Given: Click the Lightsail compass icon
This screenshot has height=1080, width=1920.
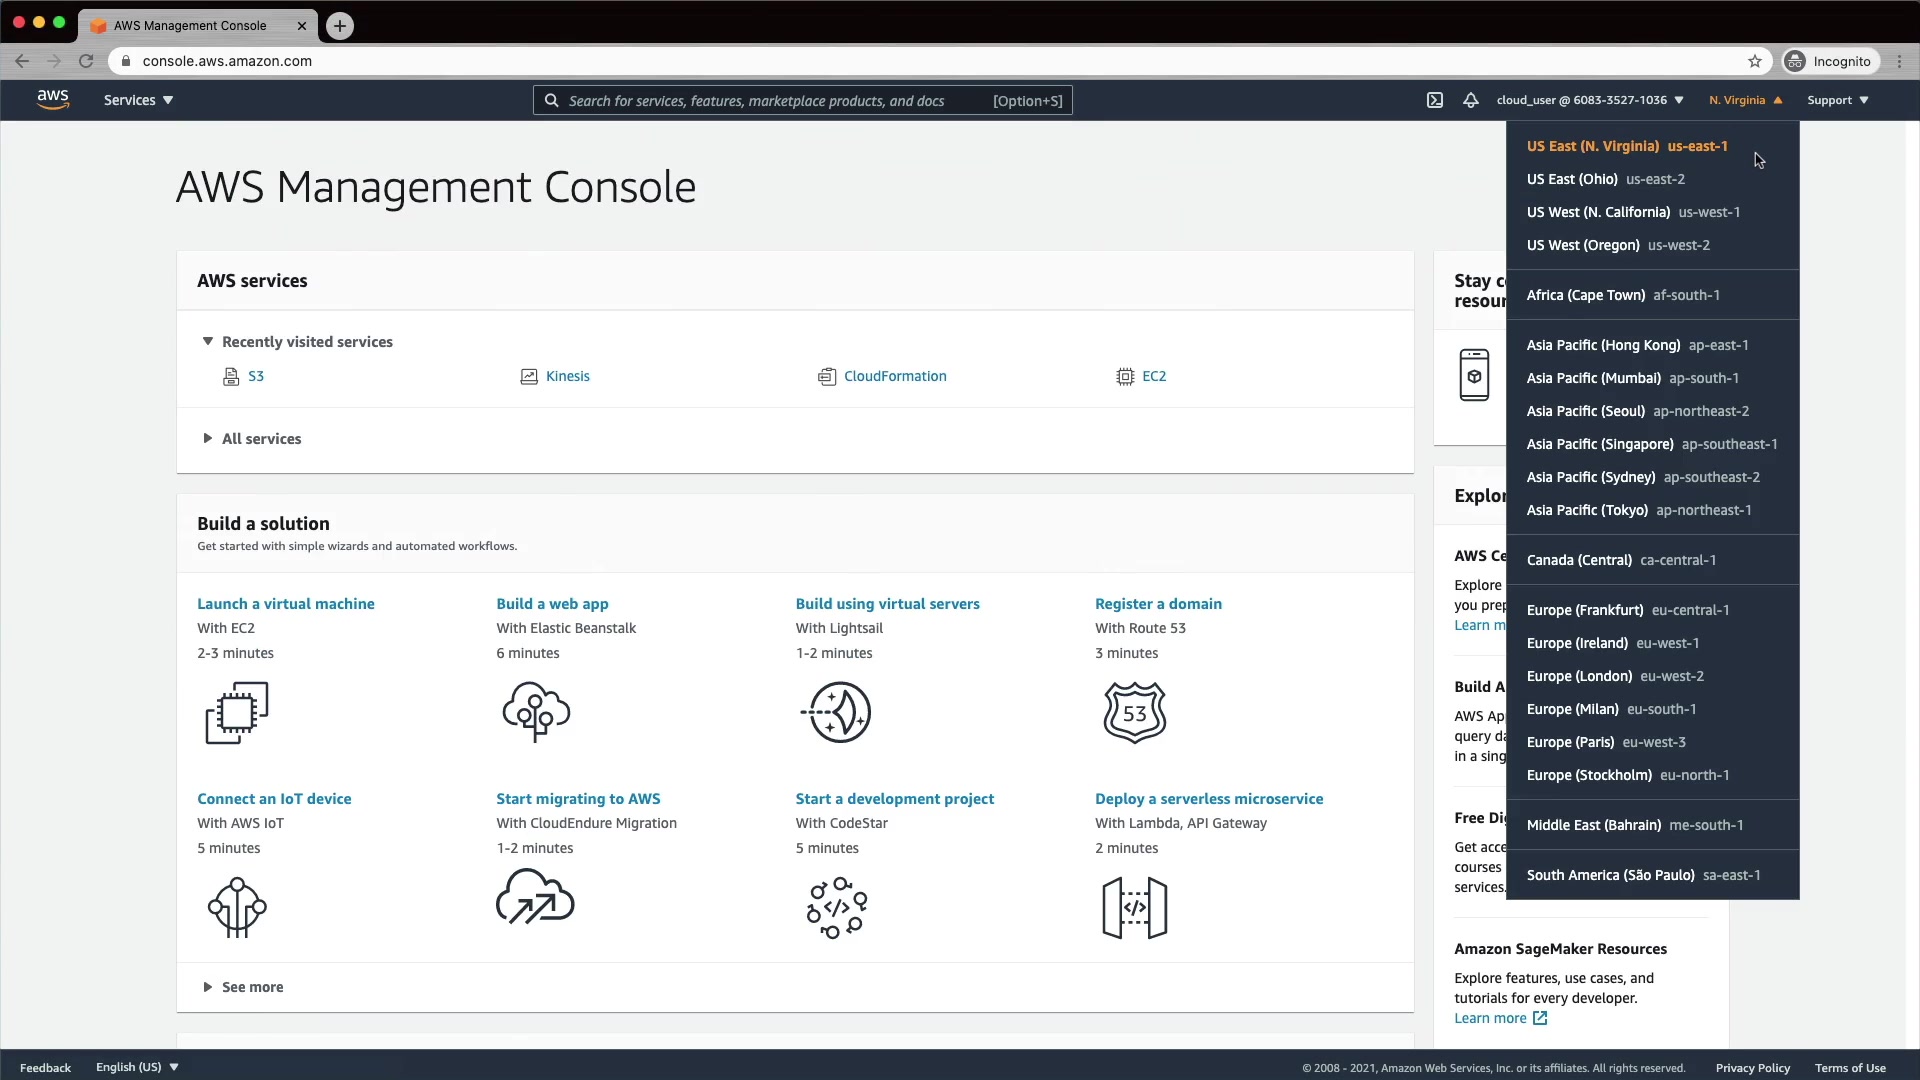Looking at the screenshot, I should (837, 712).
